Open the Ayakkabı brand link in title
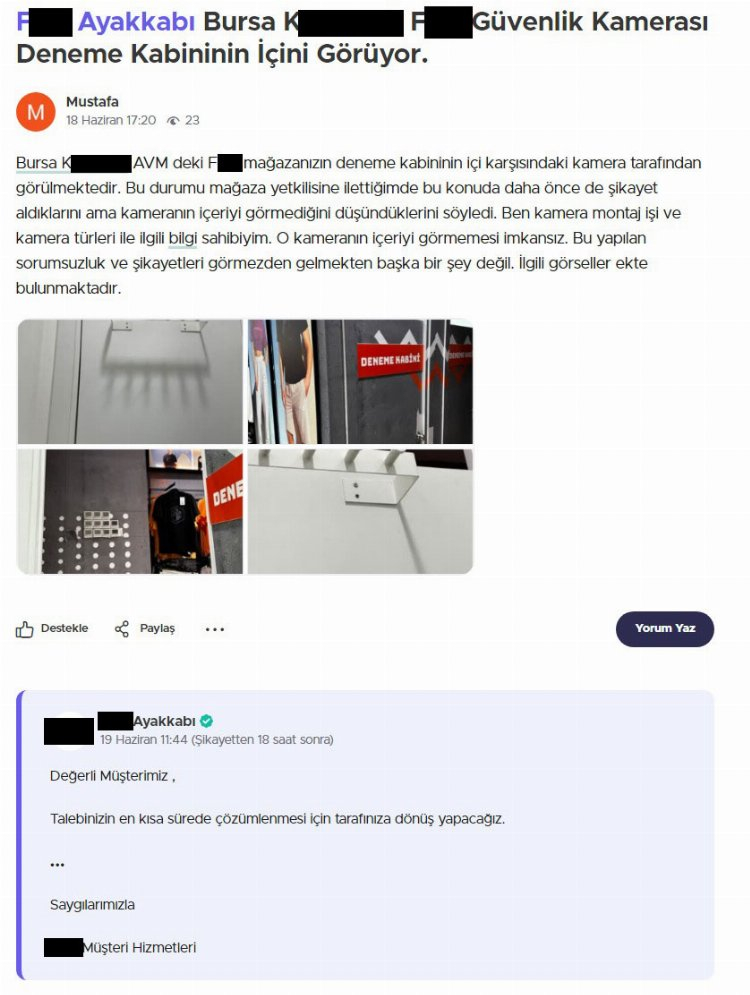The width and height of the screenshot is (750, 995). pos(136,22)
